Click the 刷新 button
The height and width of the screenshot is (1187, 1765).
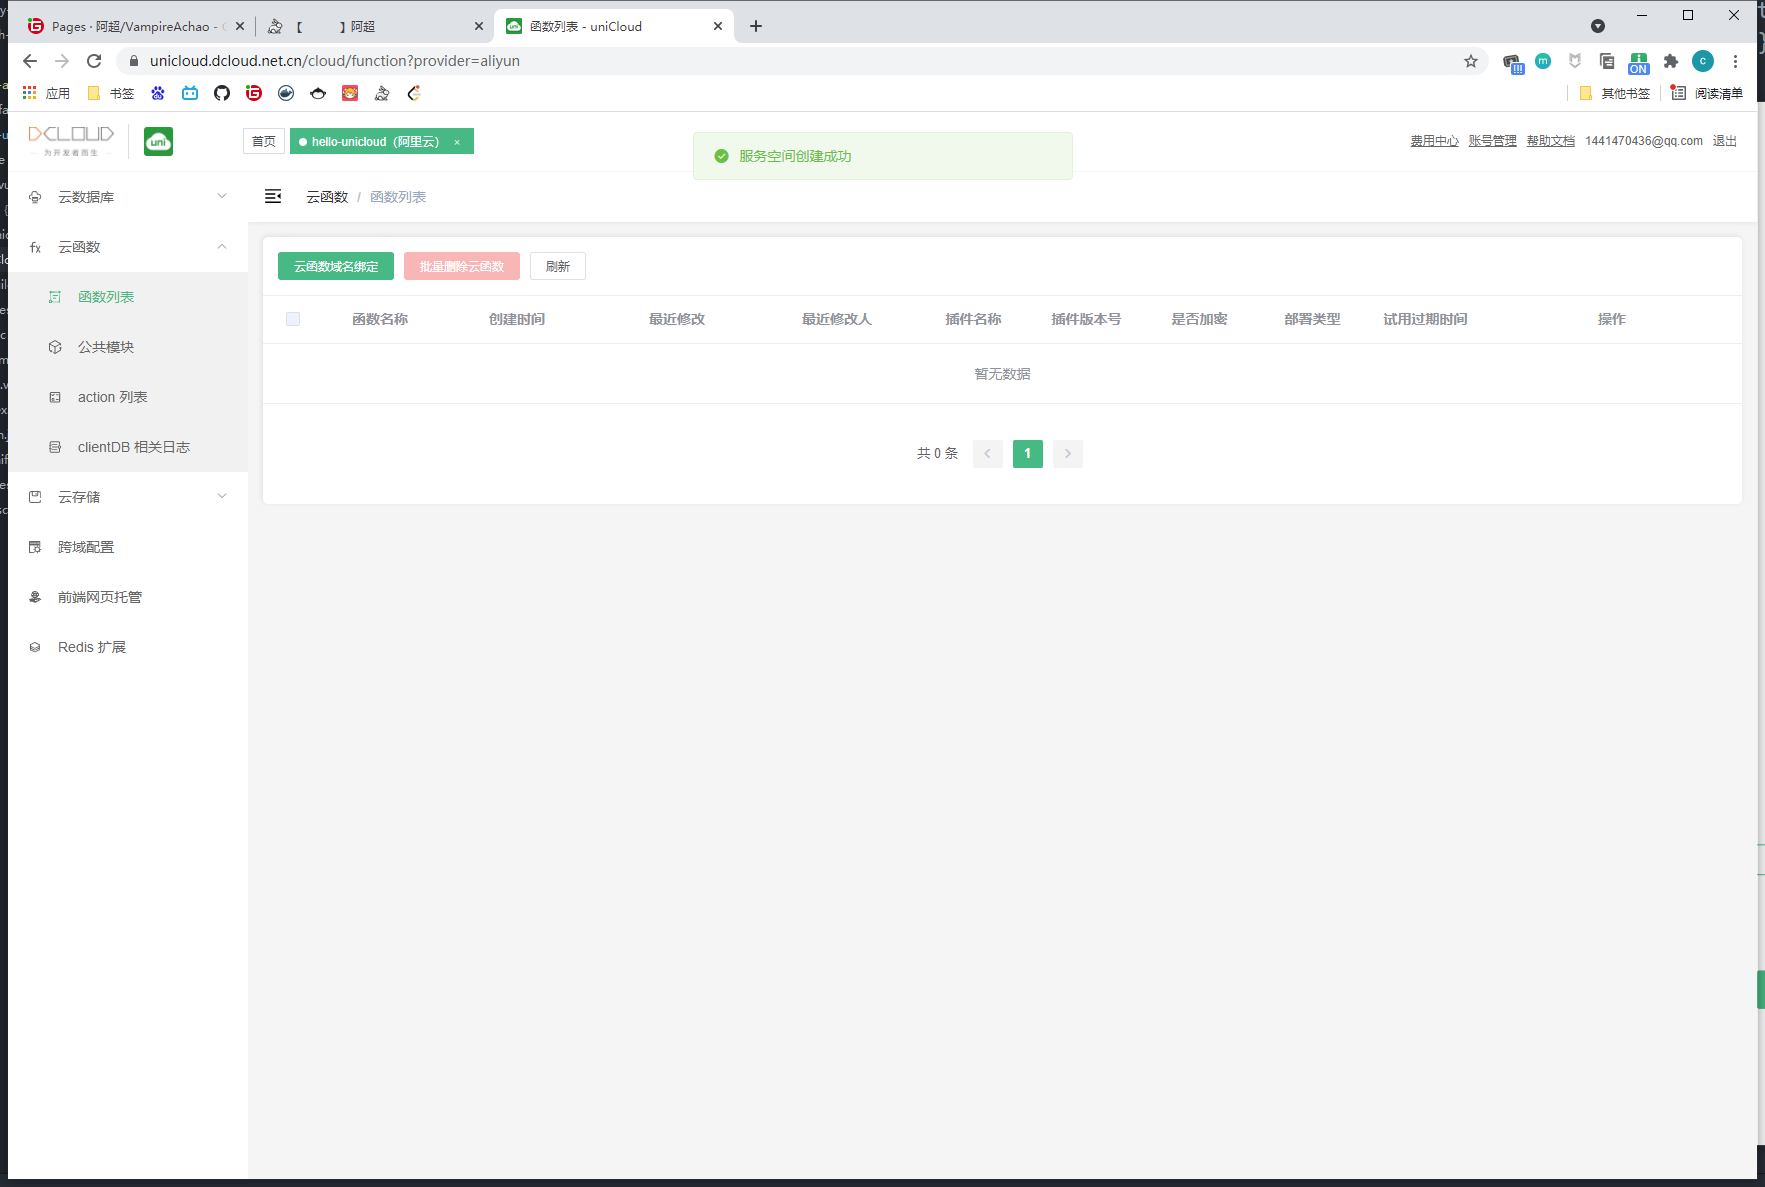click(x=557, y=267)
